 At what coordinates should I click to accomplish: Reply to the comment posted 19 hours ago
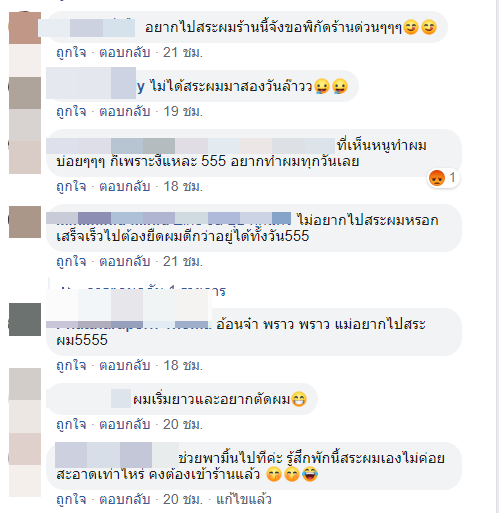click(125, 112)
